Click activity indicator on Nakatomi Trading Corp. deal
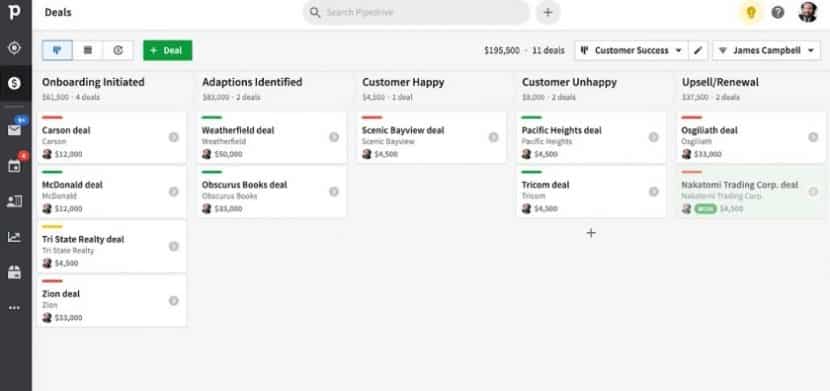This screenshot has width=830, height=391. [813, 192]
